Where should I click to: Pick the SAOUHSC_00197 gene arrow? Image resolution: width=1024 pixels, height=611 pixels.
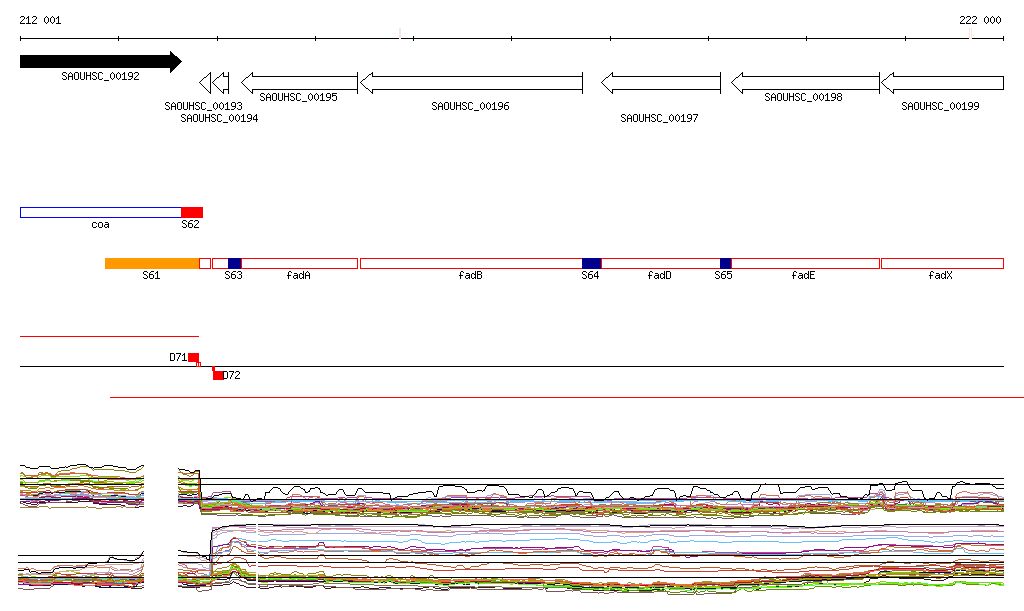click(x=660, y=83)
